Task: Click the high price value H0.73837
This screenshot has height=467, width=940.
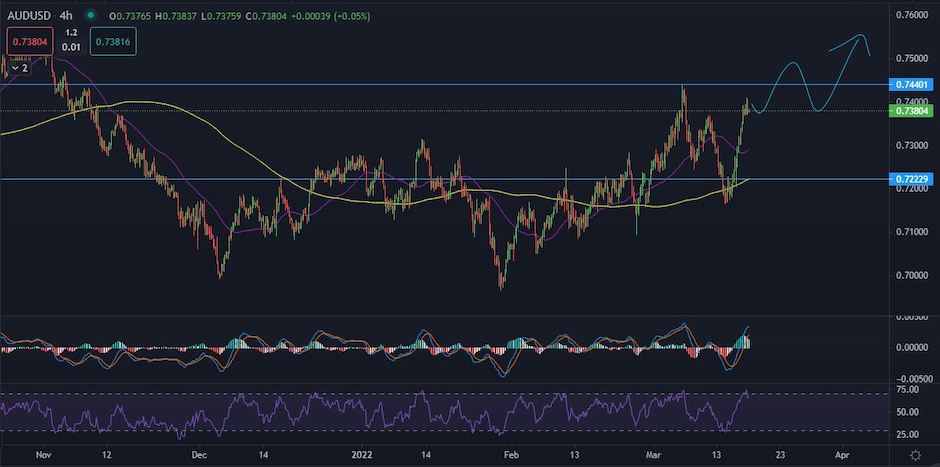Action: [177, 16]
